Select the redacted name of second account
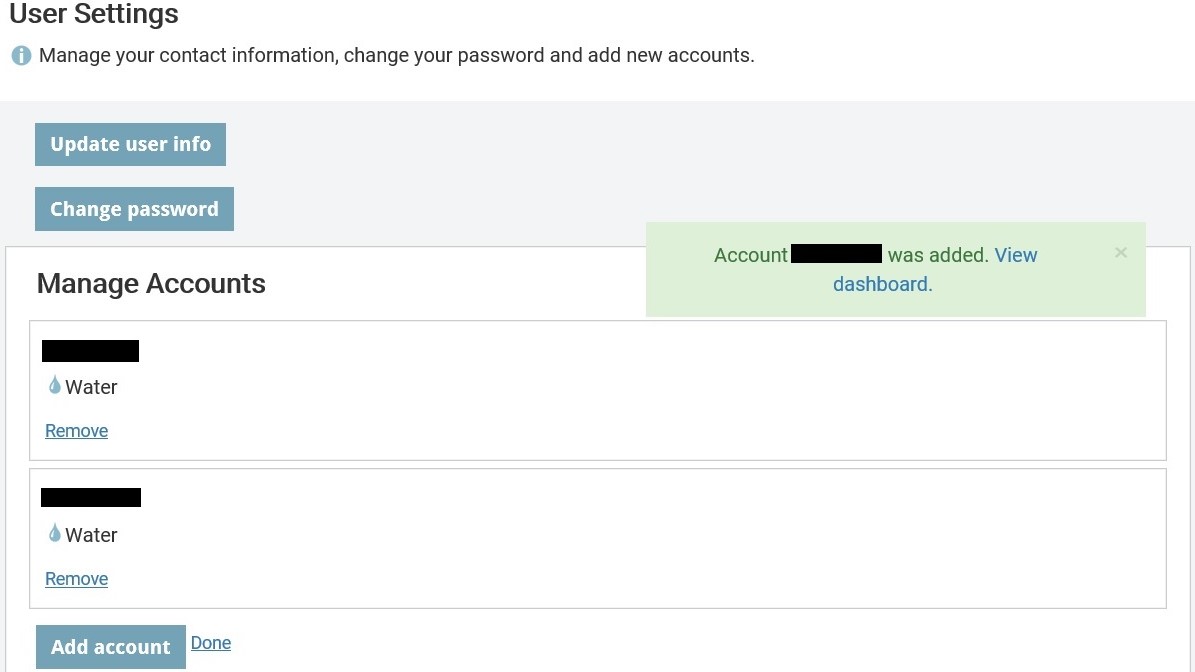This screenshot has width=1195, height=672. (91, 498)
